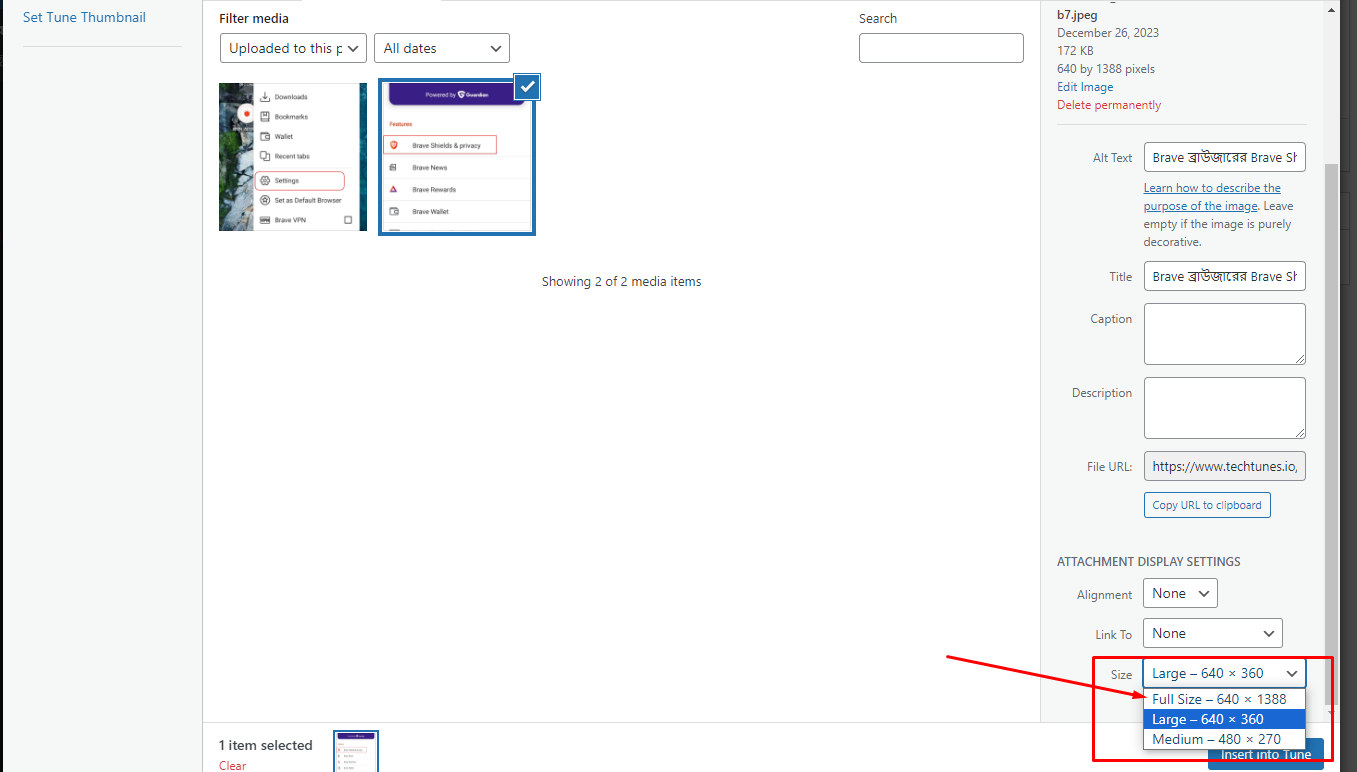Click the 'December 26, 2023' upload date
The width and height of the screenshot is (1357, 772).
(x=1108, y=33)
